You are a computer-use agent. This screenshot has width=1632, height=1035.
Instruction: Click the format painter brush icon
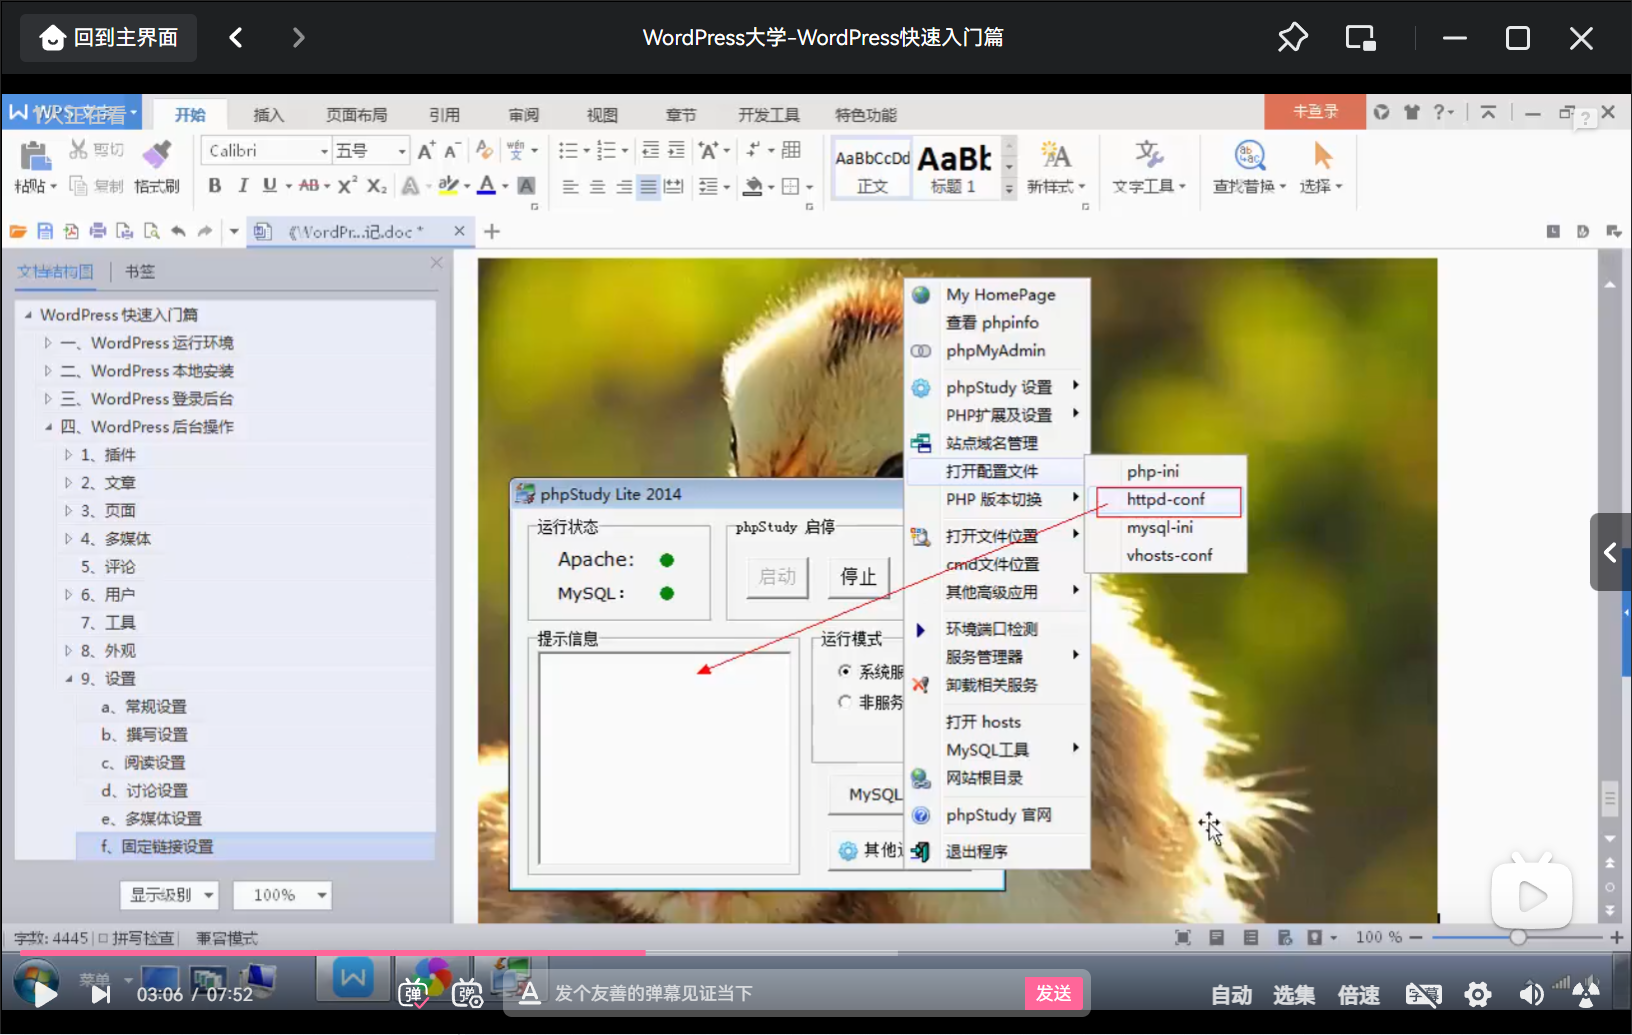(x=157, y=155)
